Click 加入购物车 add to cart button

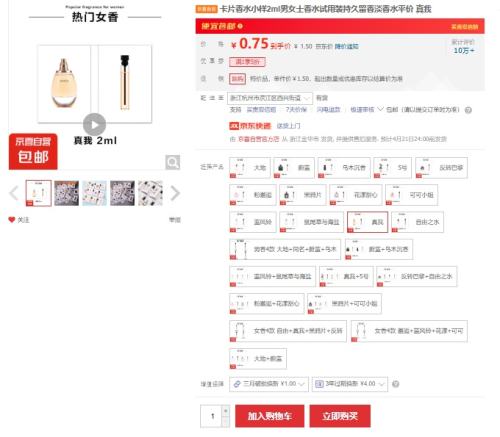[x=269, y=416]
